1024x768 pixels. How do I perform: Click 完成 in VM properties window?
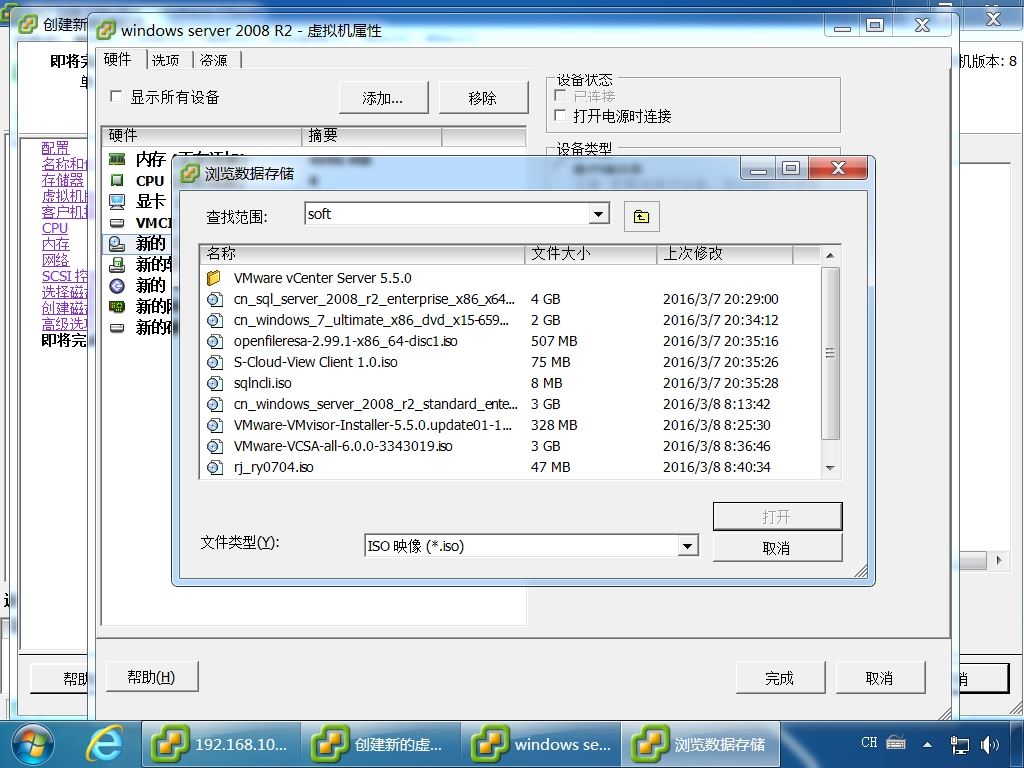click(780, 678)
